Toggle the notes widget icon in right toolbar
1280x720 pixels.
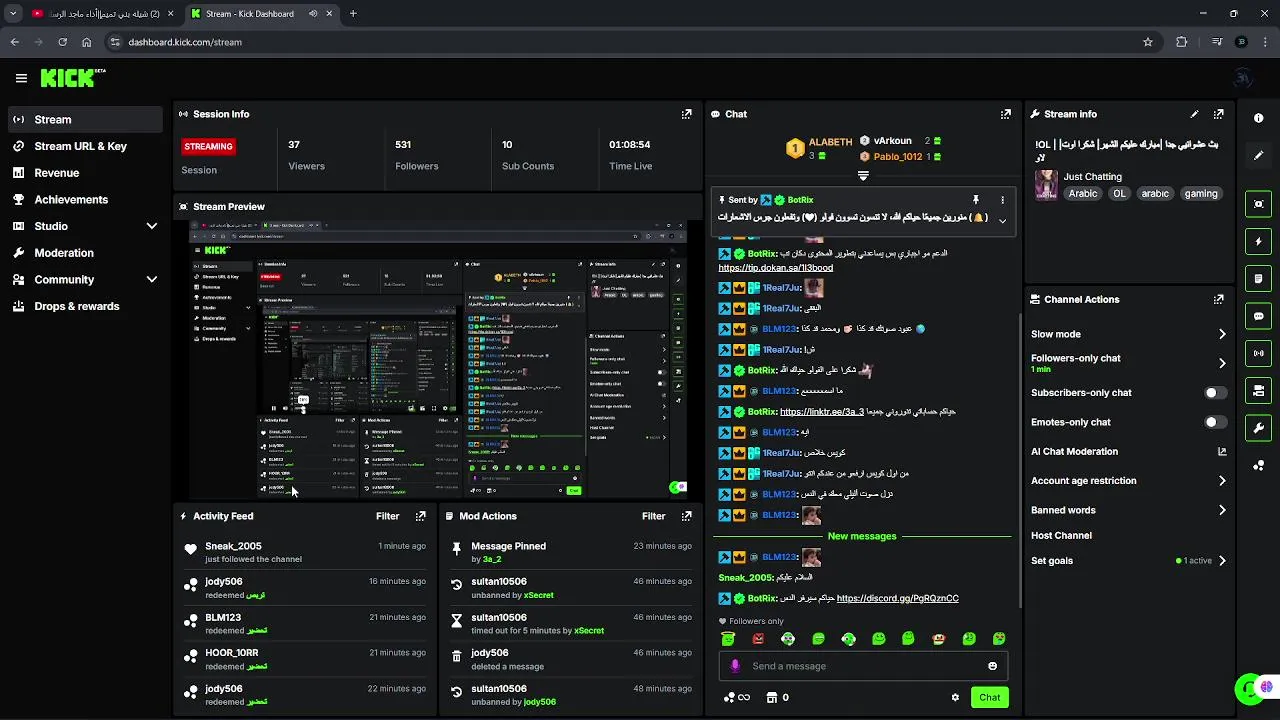click(1258, 278)
